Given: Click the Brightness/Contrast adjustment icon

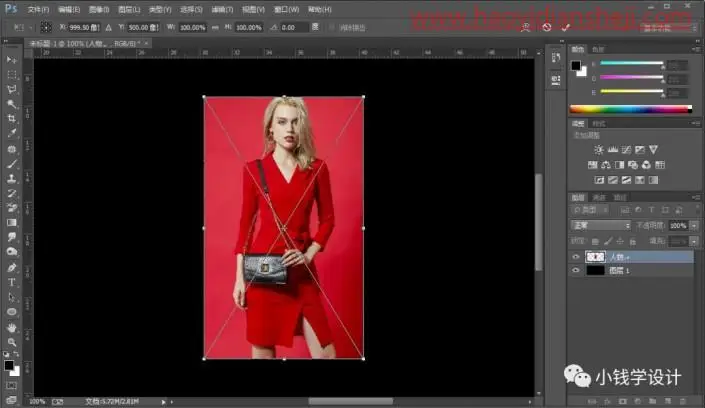Looking at the screenshot, I should 599,150.
